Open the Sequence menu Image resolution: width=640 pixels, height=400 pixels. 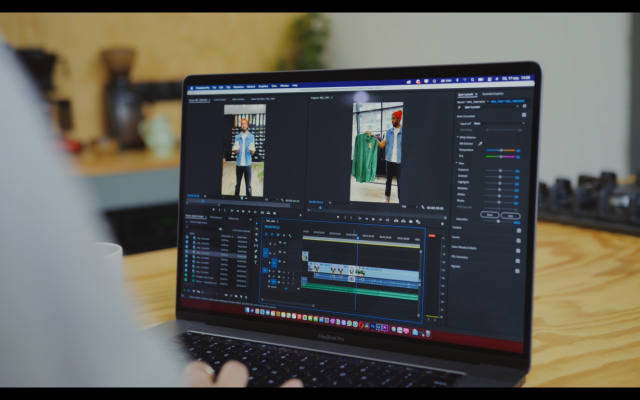click(238, 87)
